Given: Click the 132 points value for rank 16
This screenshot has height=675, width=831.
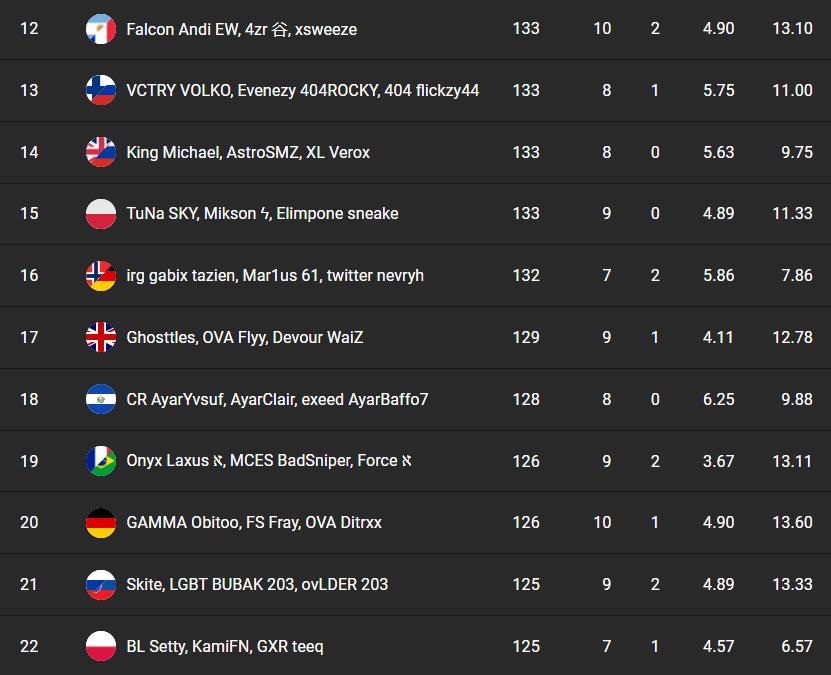Looking at the screenshot, I should 526,275.
